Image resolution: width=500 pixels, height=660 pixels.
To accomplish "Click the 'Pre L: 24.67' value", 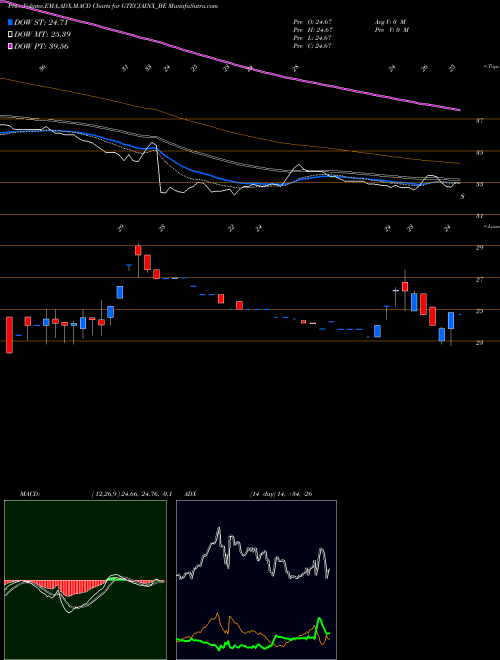I will (313, 38).
